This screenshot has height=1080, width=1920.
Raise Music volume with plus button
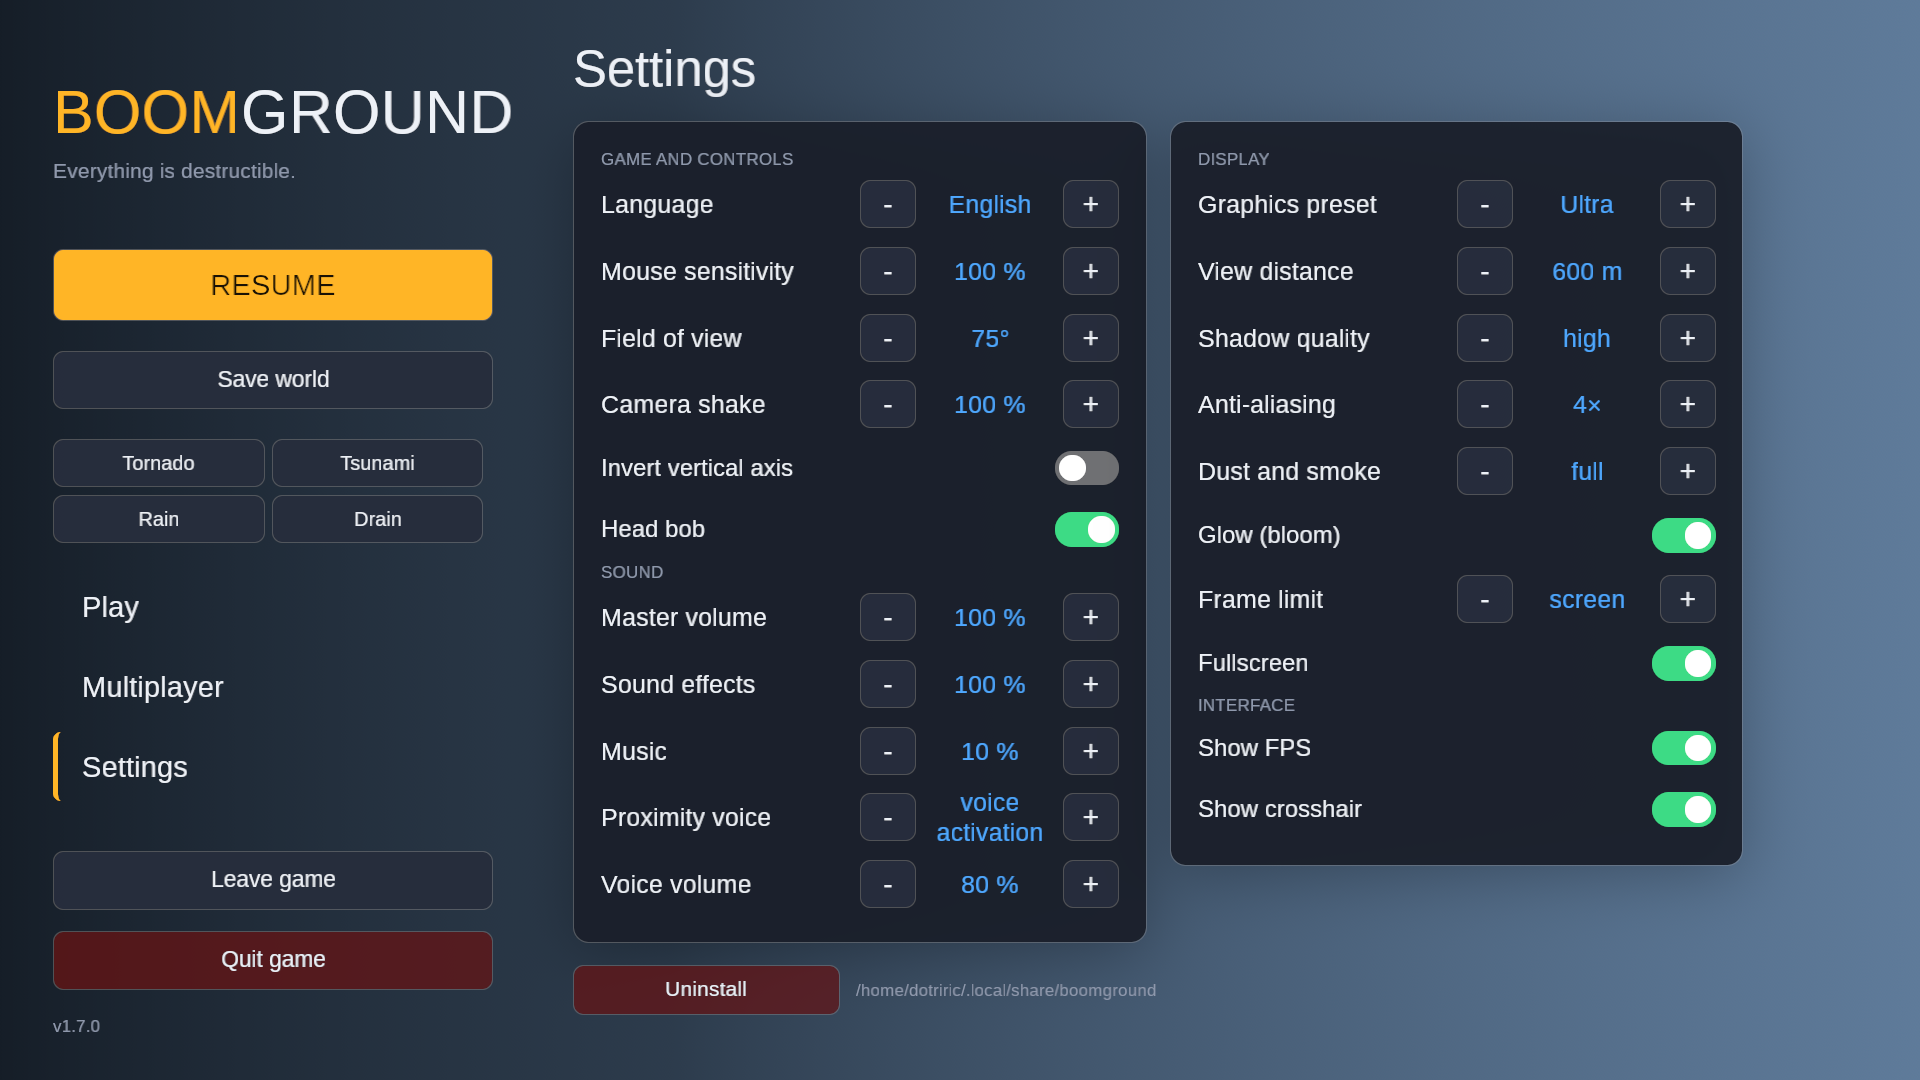[1090, 751]
